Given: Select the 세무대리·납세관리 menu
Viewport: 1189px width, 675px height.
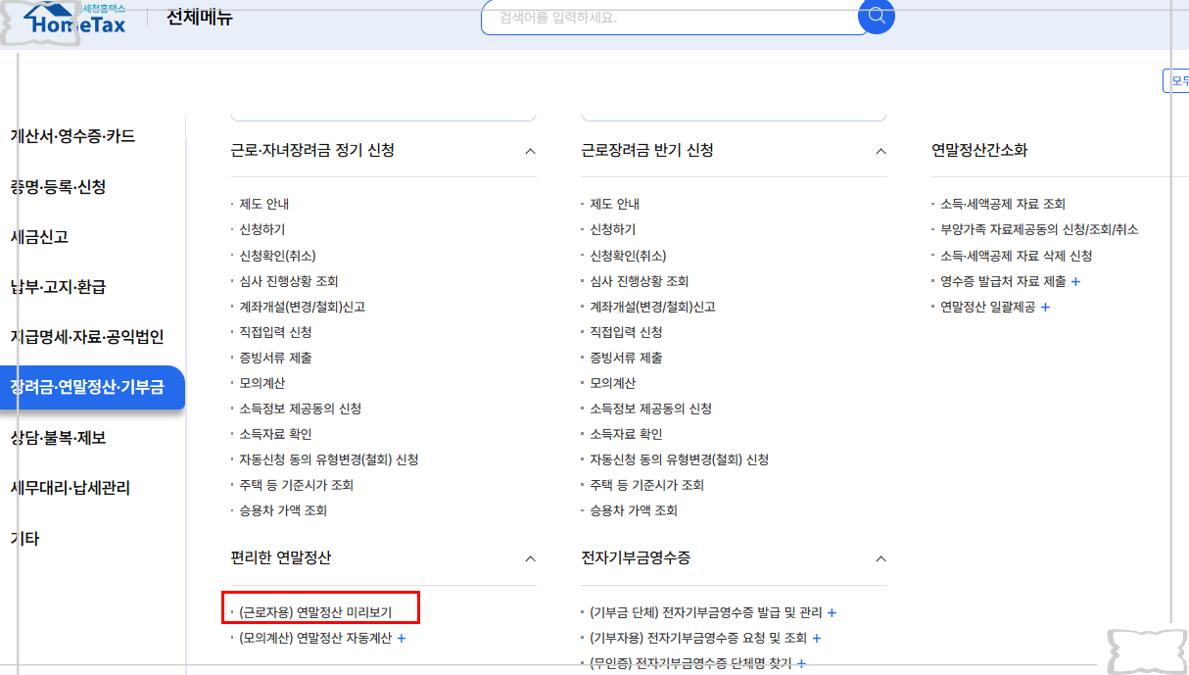Looking at the screenshot, I should tap(70, 488).
